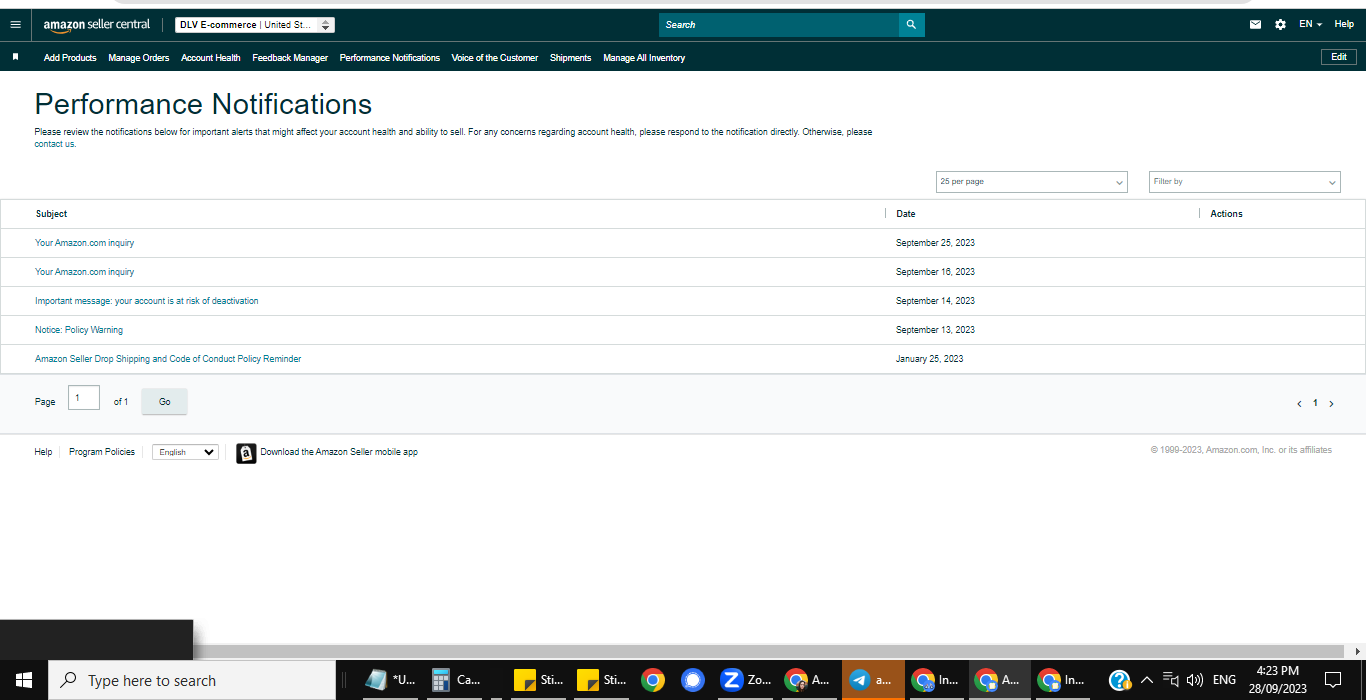Open Shipments menu item

click(x=571, y=58)
